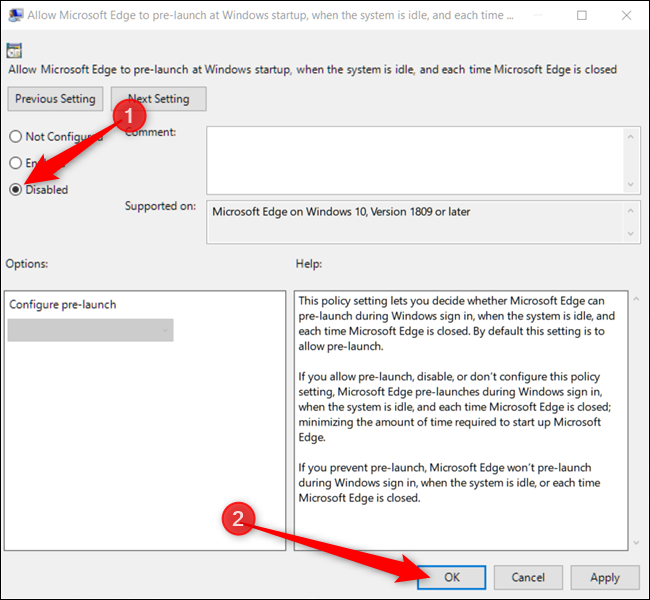Maximize the policy dialog window
Image resolution: width=650 pixels, height=600 pixels.
[582, 15]
